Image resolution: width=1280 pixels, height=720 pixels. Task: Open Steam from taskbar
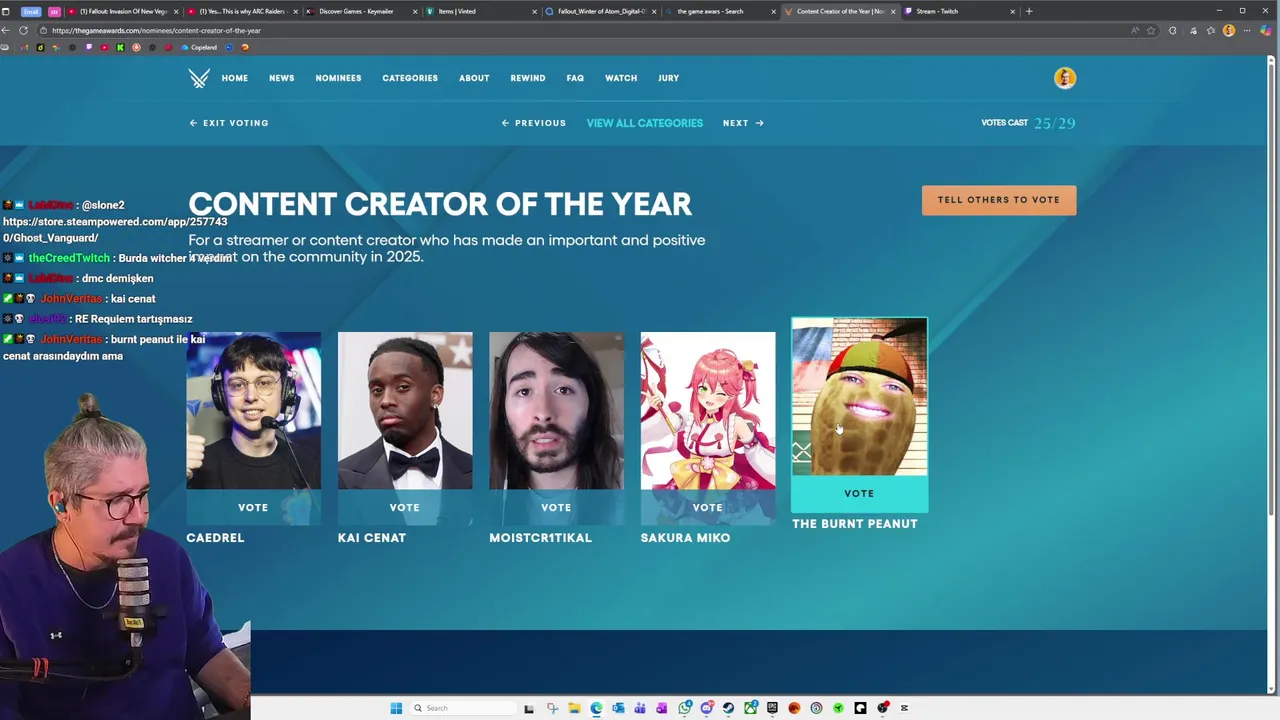tap(728, 708)
